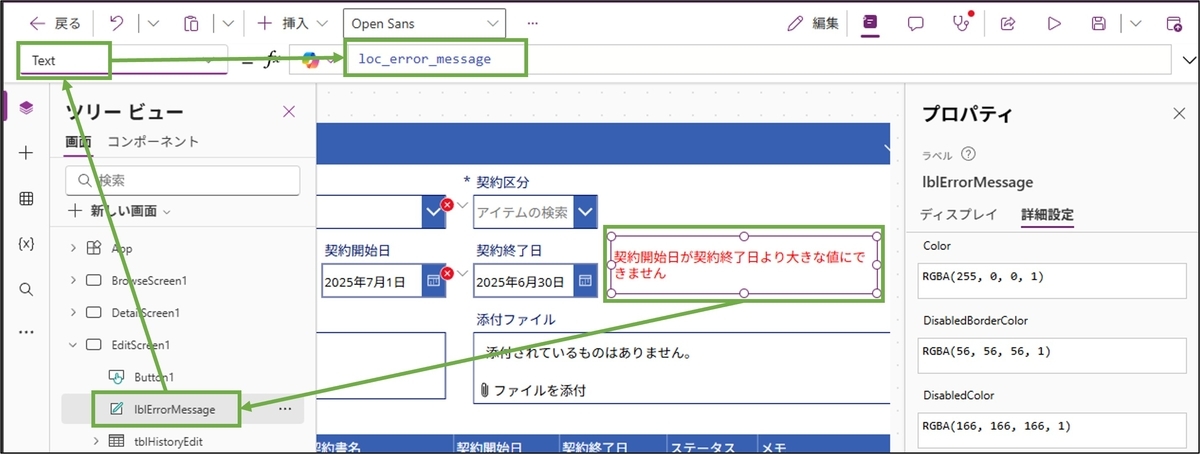Click the undo icon in toolbar

pos(115,22)
